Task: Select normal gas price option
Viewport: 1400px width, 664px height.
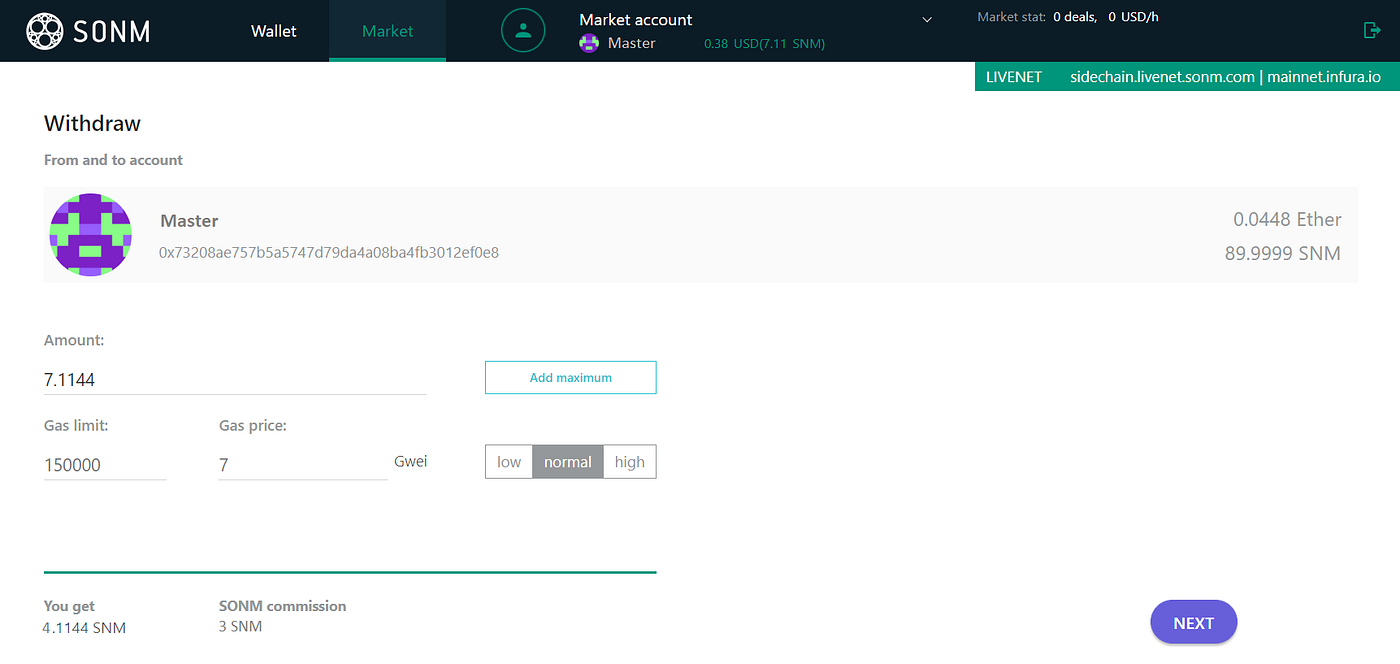Action: point(568,462)
